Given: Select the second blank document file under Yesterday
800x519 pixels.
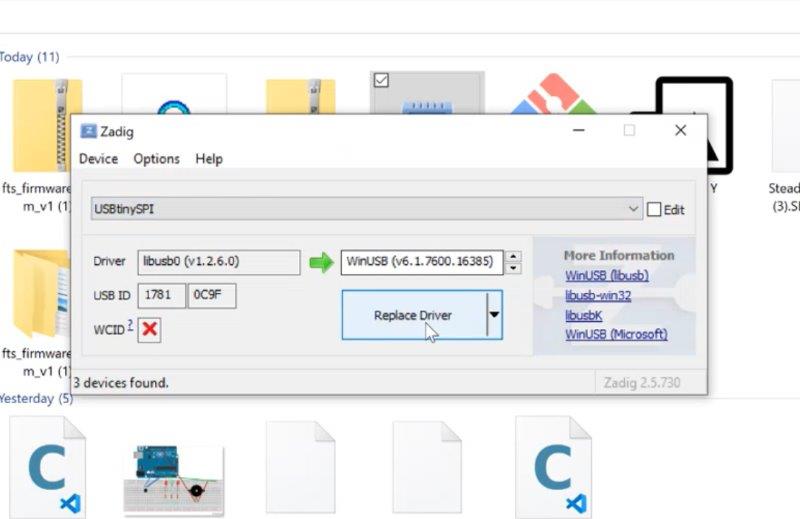Looking at the screenshot, I should coord(427,467).
